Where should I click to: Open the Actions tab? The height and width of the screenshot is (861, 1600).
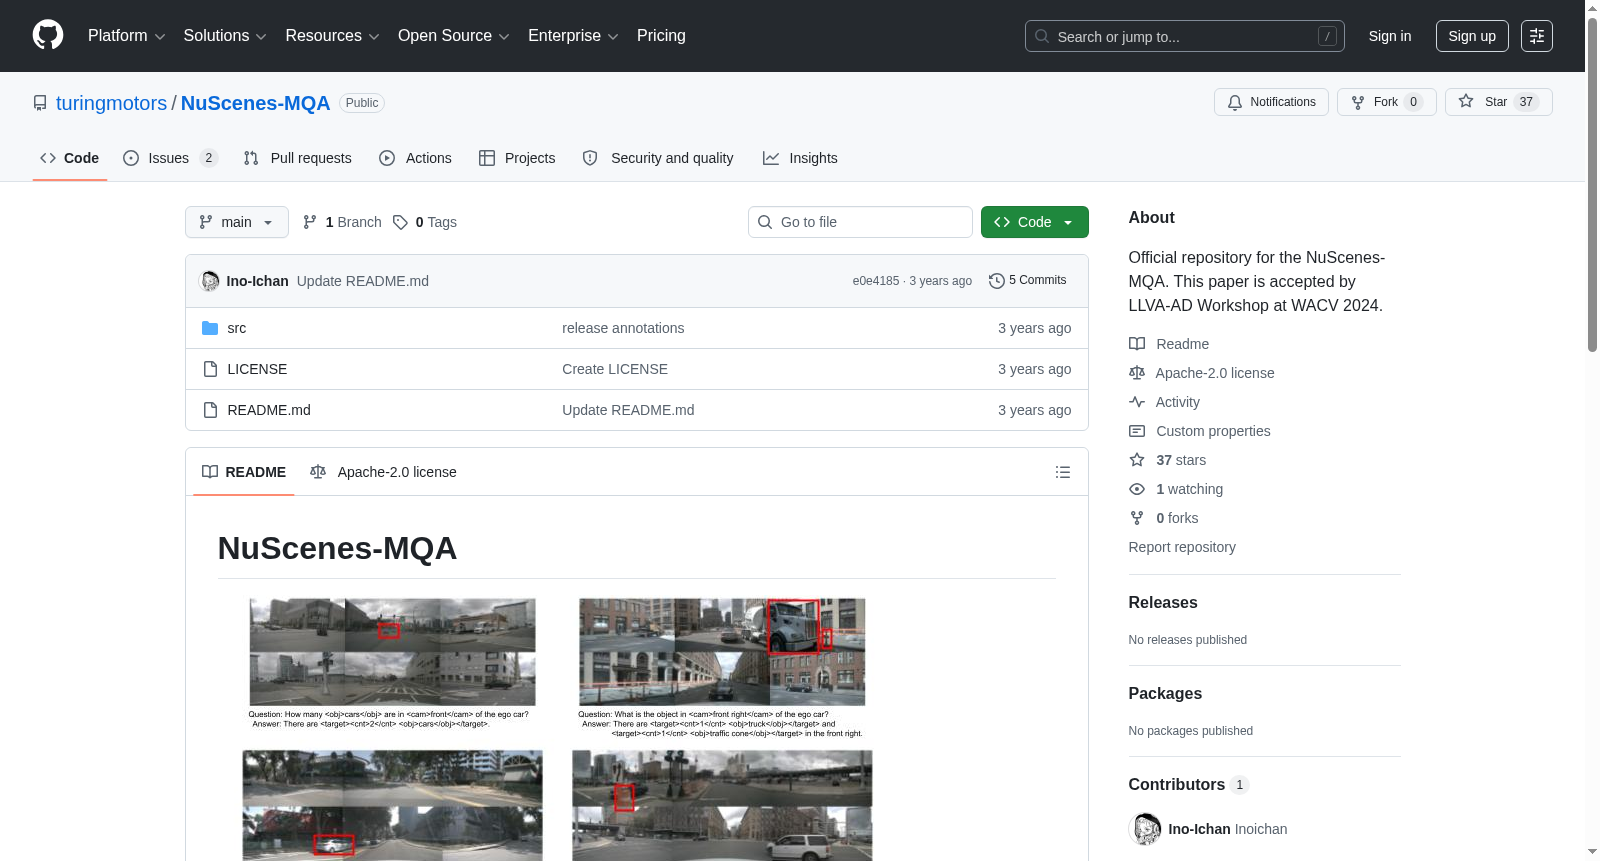[415, 158]
